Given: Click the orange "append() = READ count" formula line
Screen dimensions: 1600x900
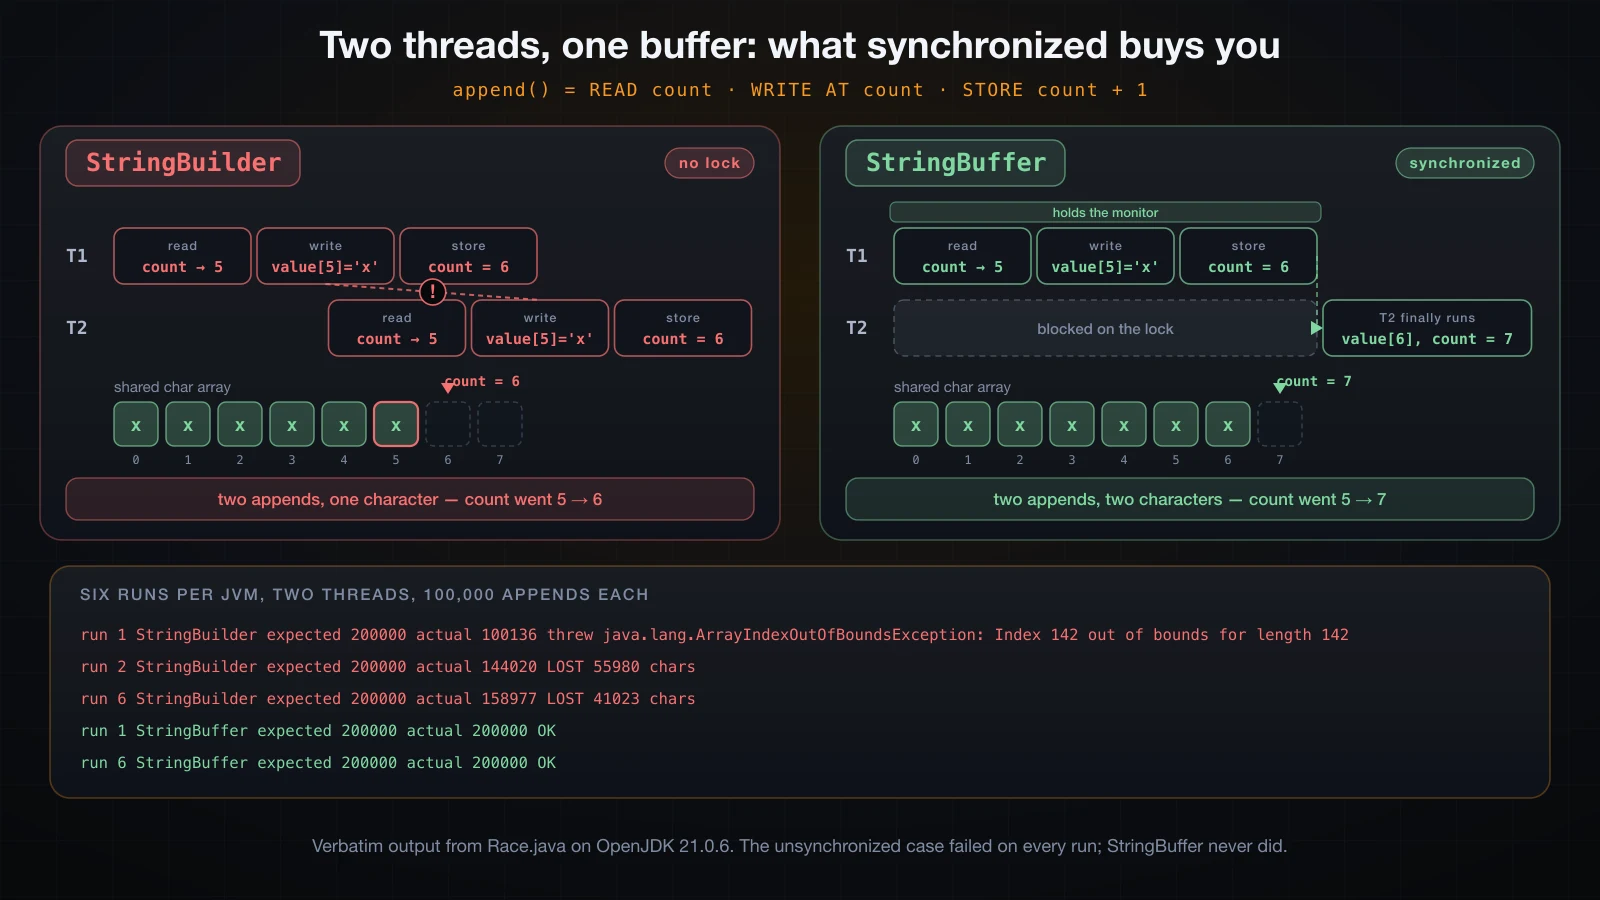Looking at the screenshot, I should coord(800,90).
